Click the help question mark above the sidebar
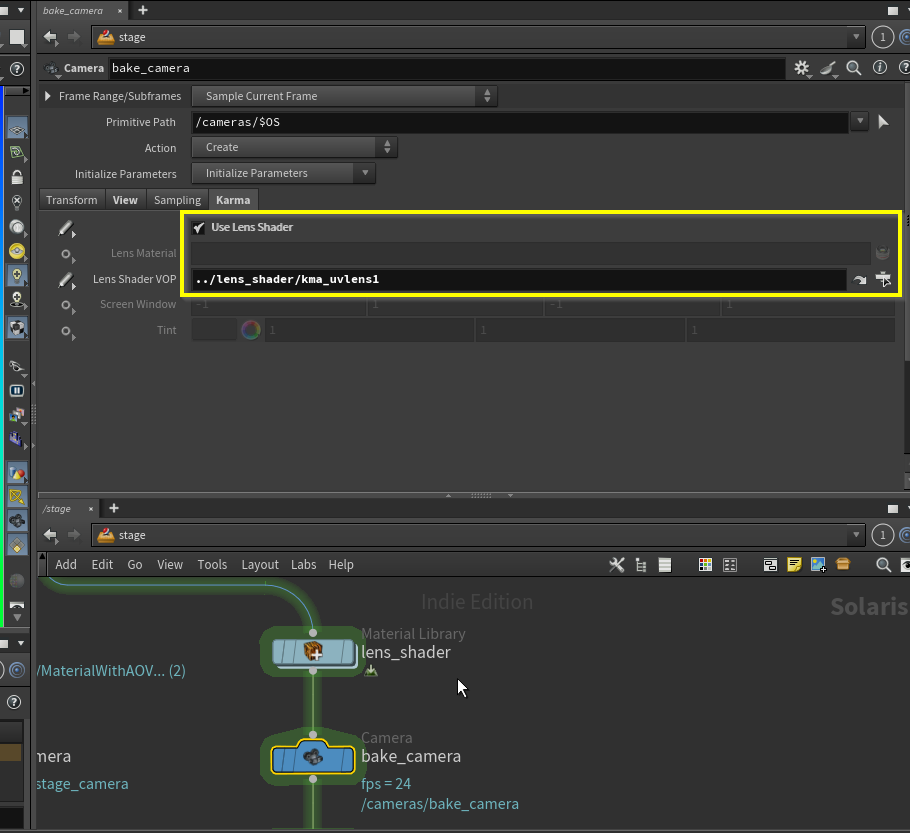The image size is (910, 833). tap(17, 69)
